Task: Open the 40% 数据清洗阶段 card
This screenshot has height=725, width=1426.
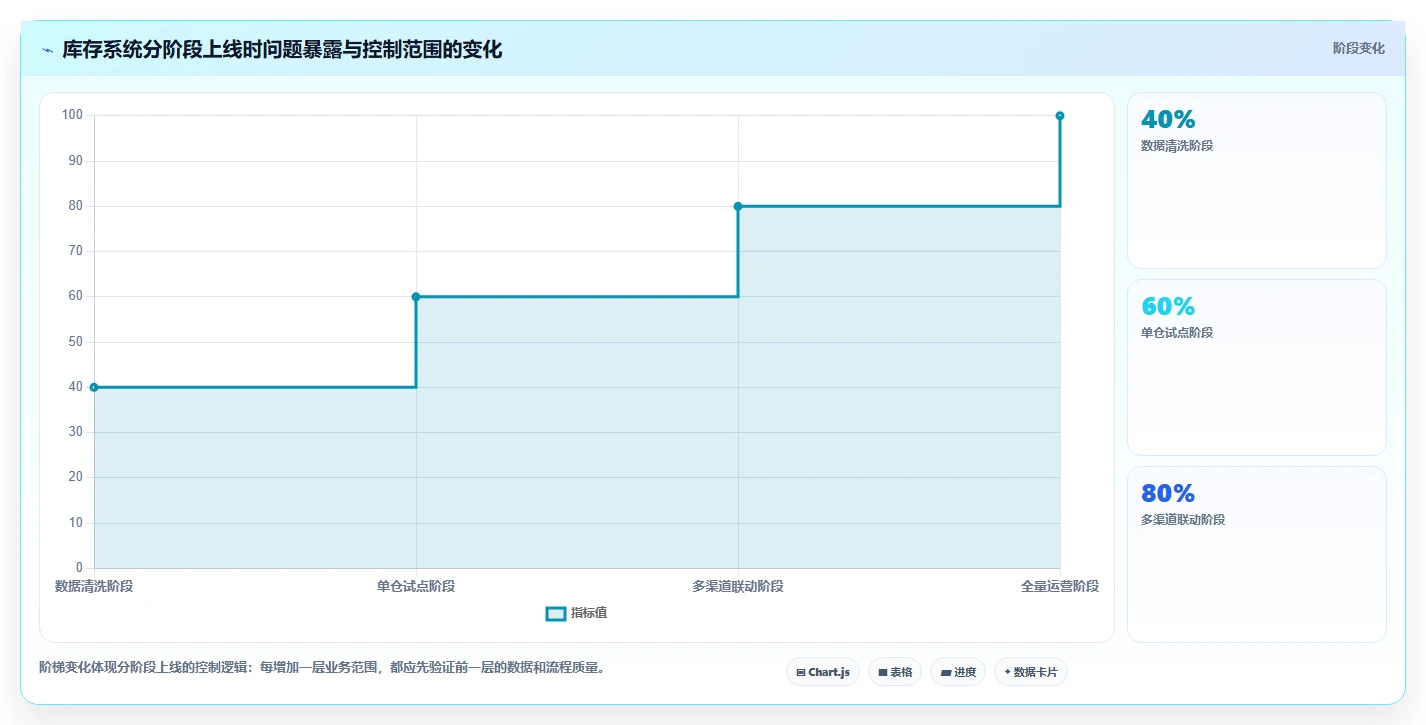Action: [x=1257, y=180]
